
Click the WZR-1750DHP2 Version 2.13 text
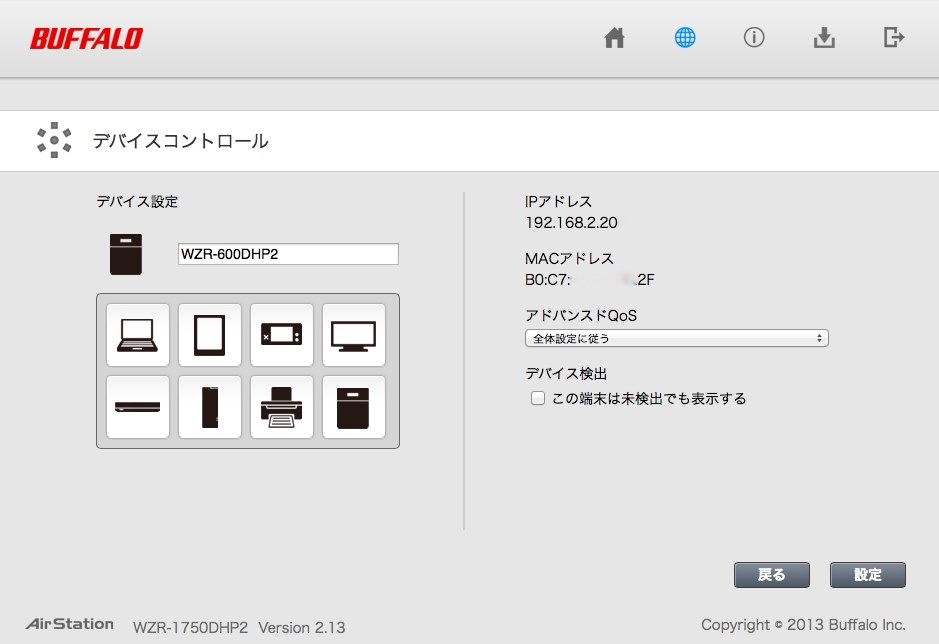click(239, 627)
